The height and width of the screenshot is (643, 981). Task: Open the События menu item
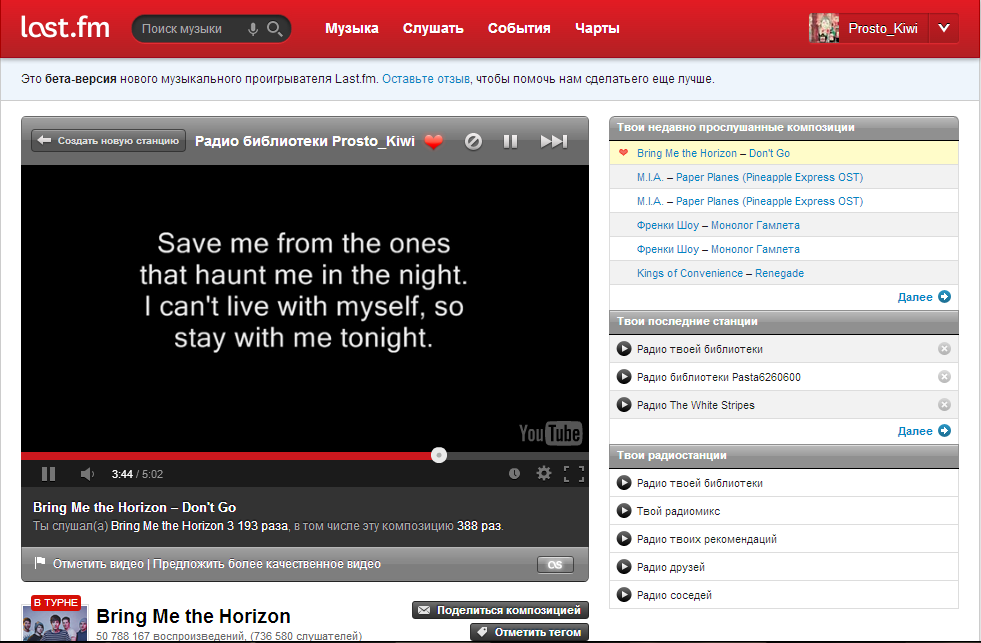pos(519,28)
